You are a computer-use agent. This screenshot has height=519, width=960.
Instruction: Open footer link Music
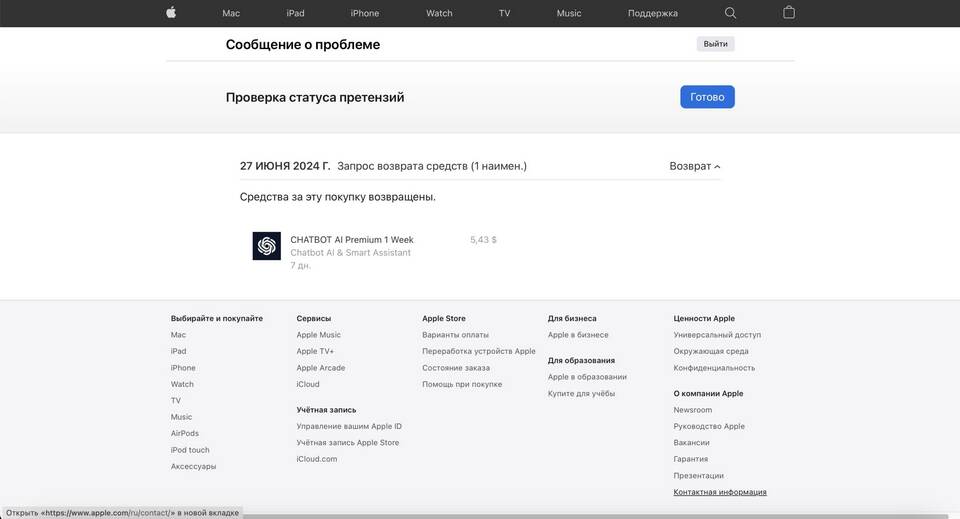(x=181, y=417)
